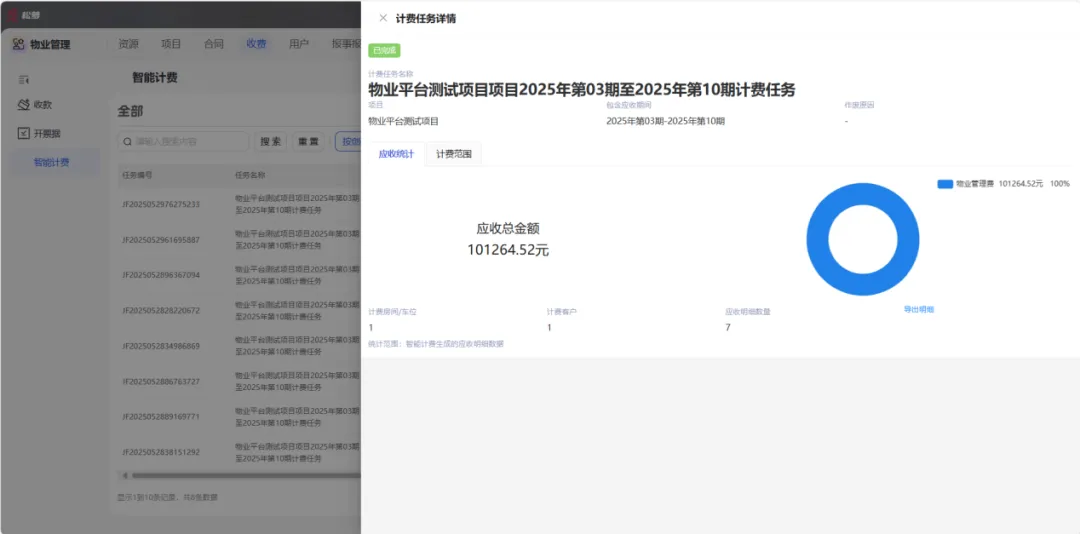Close the 计费任务详情 panel with the X
The width and height of the screenshot is (1080, 534).
[x=383, y=18]
